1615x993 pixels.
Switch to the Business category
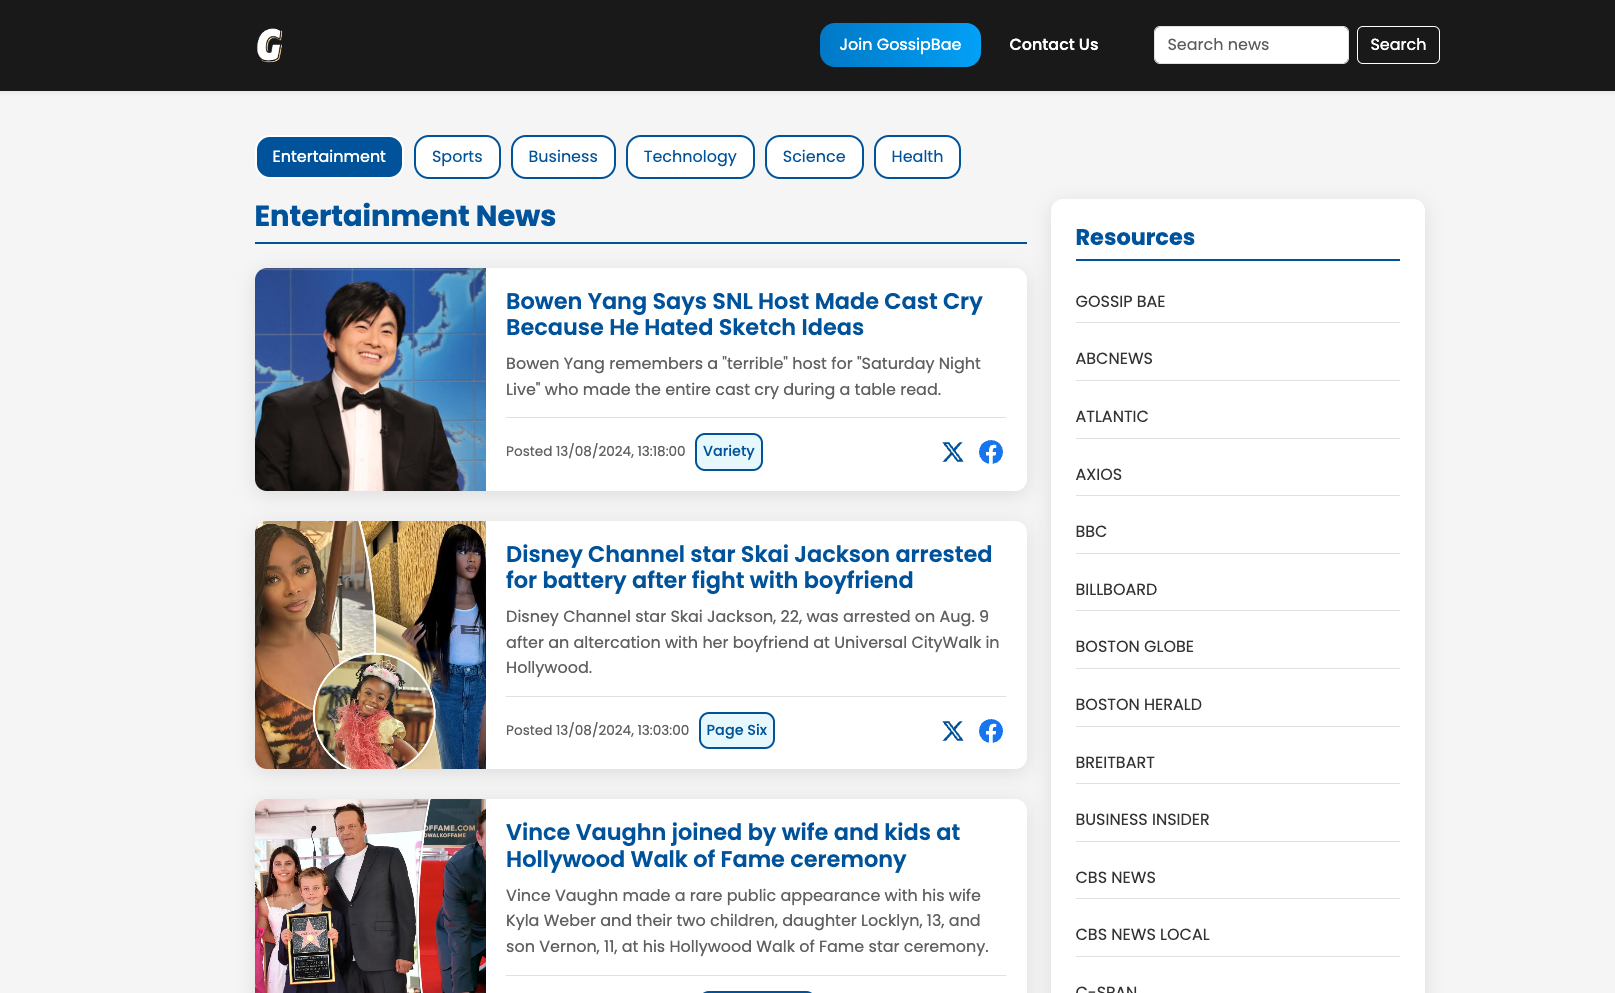[x=563, y=157]
